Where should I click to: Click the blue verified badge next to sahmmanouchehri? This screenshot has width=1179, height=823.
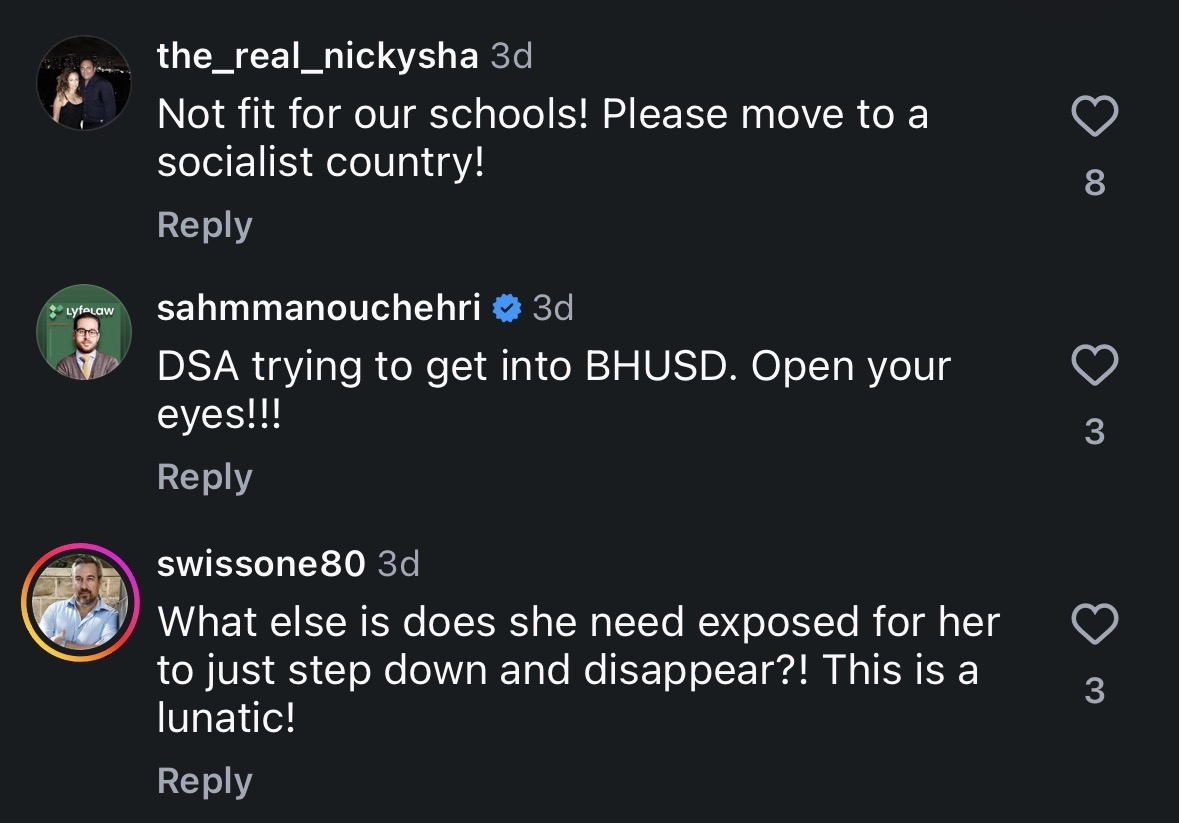tap(507, 308)
